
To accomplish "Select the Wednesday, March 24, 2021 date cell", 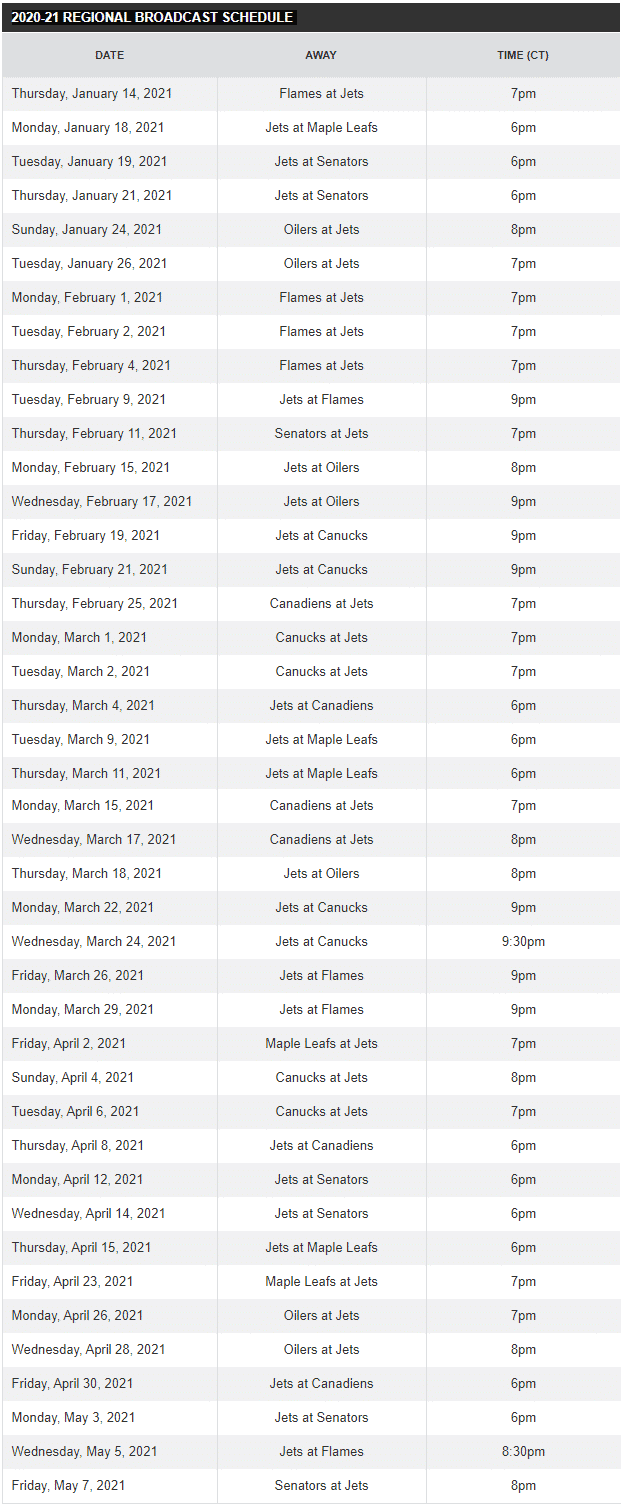I will click(94, 941).
